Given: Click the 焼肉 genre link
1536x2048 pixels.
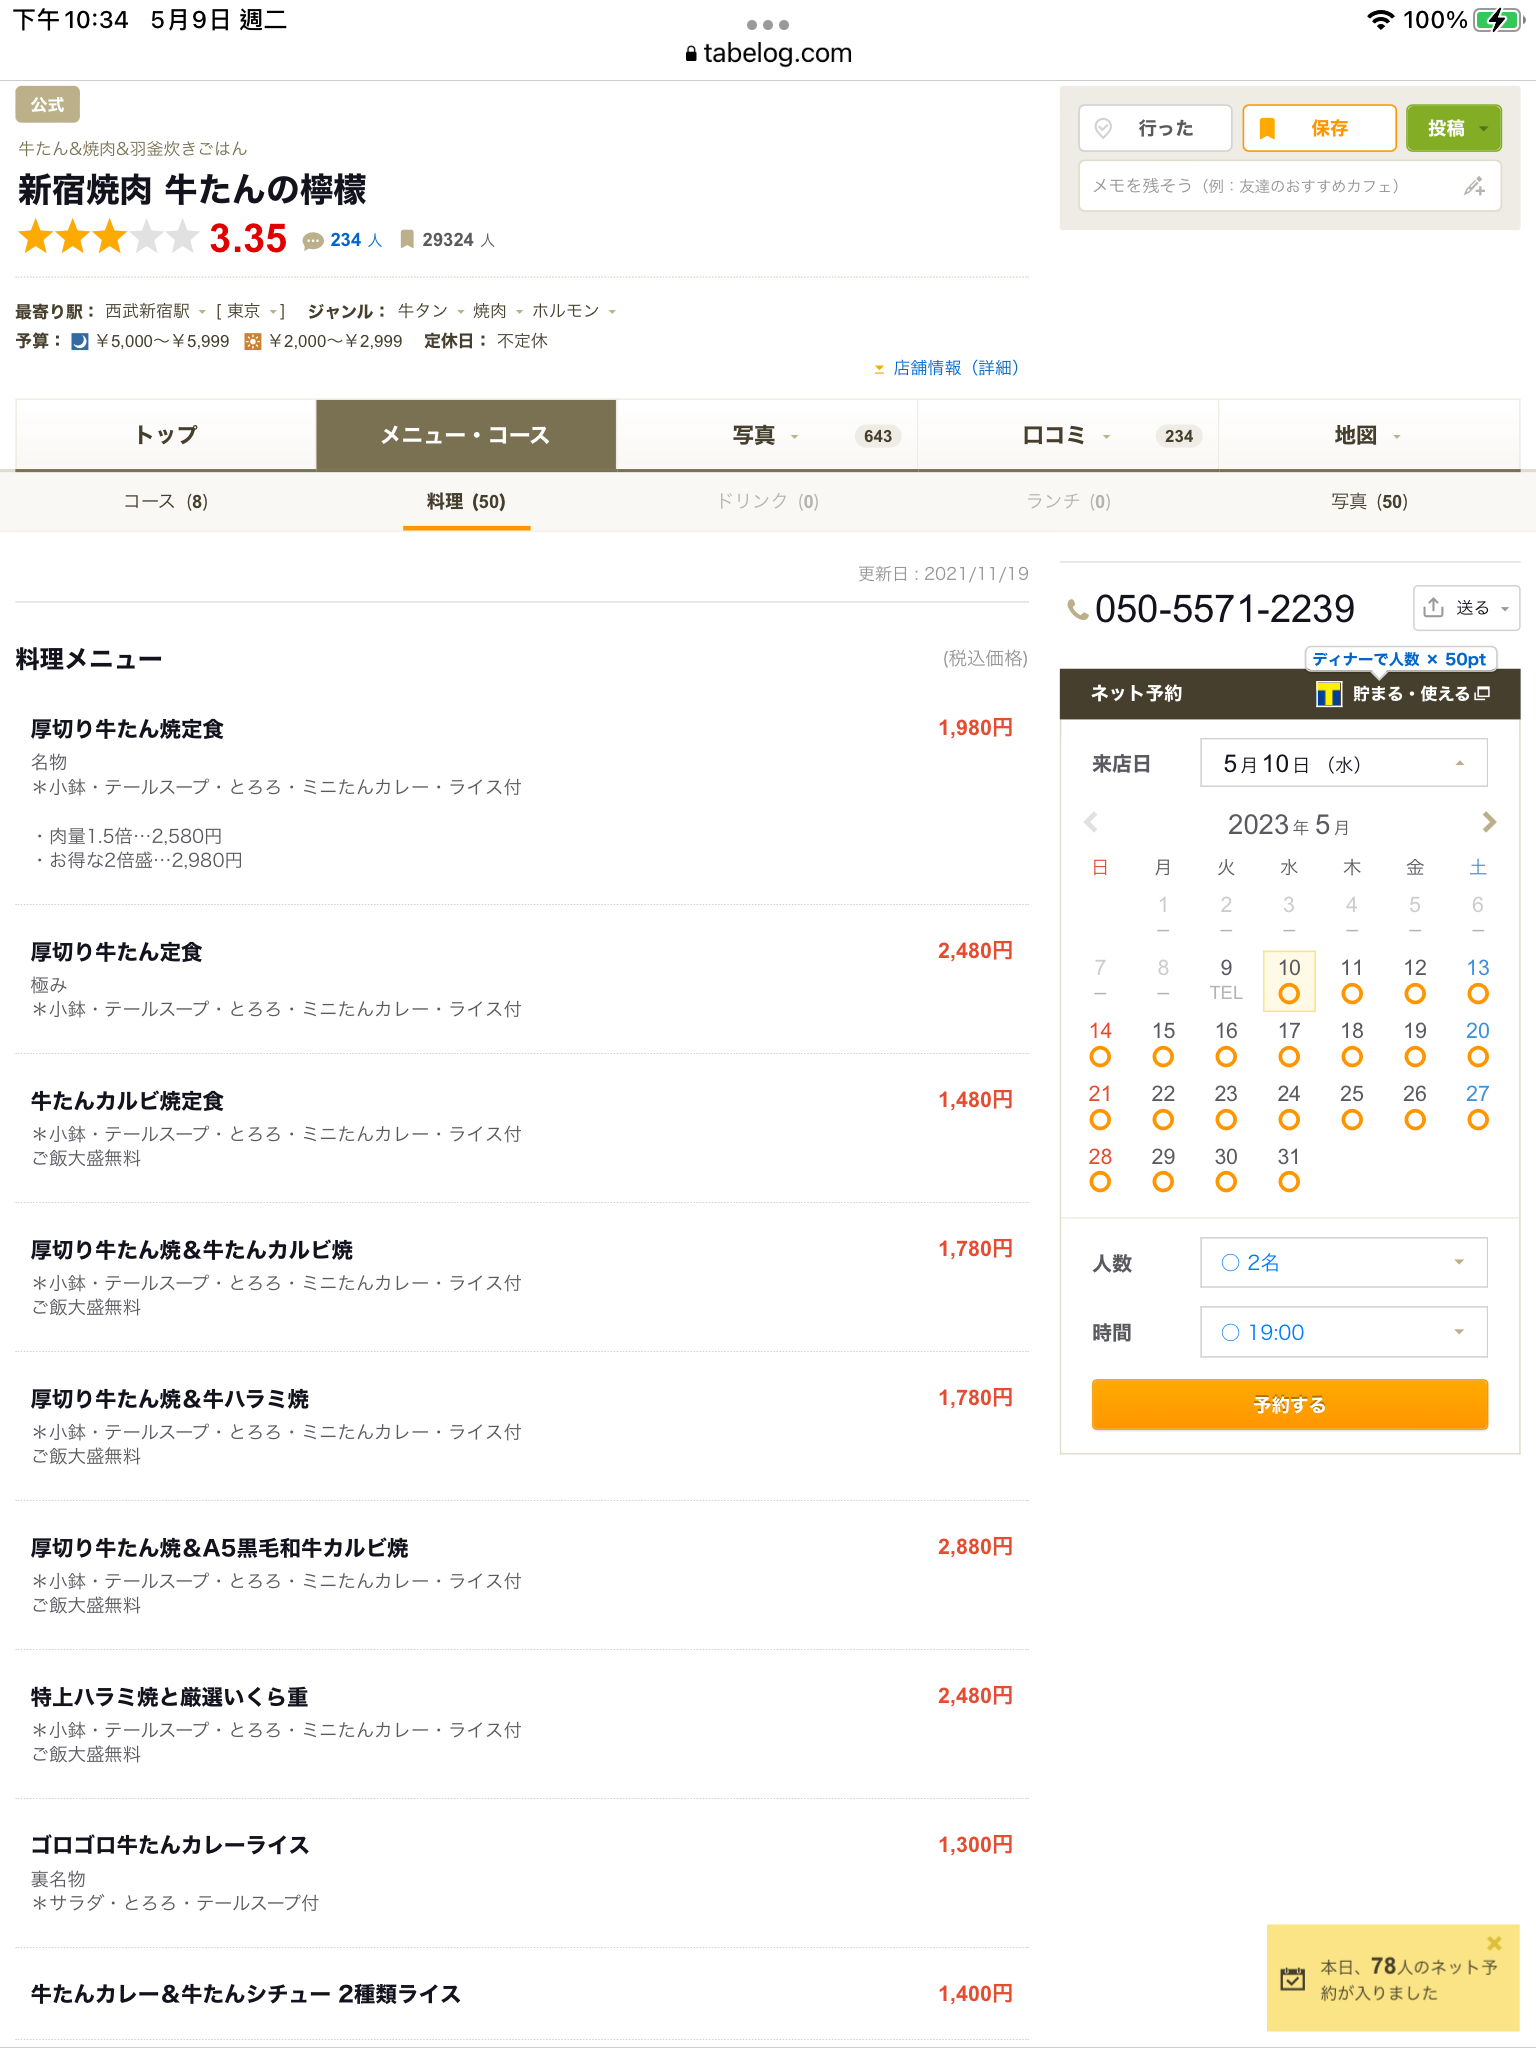Looking at the screenshot, I should pos(489,311).
